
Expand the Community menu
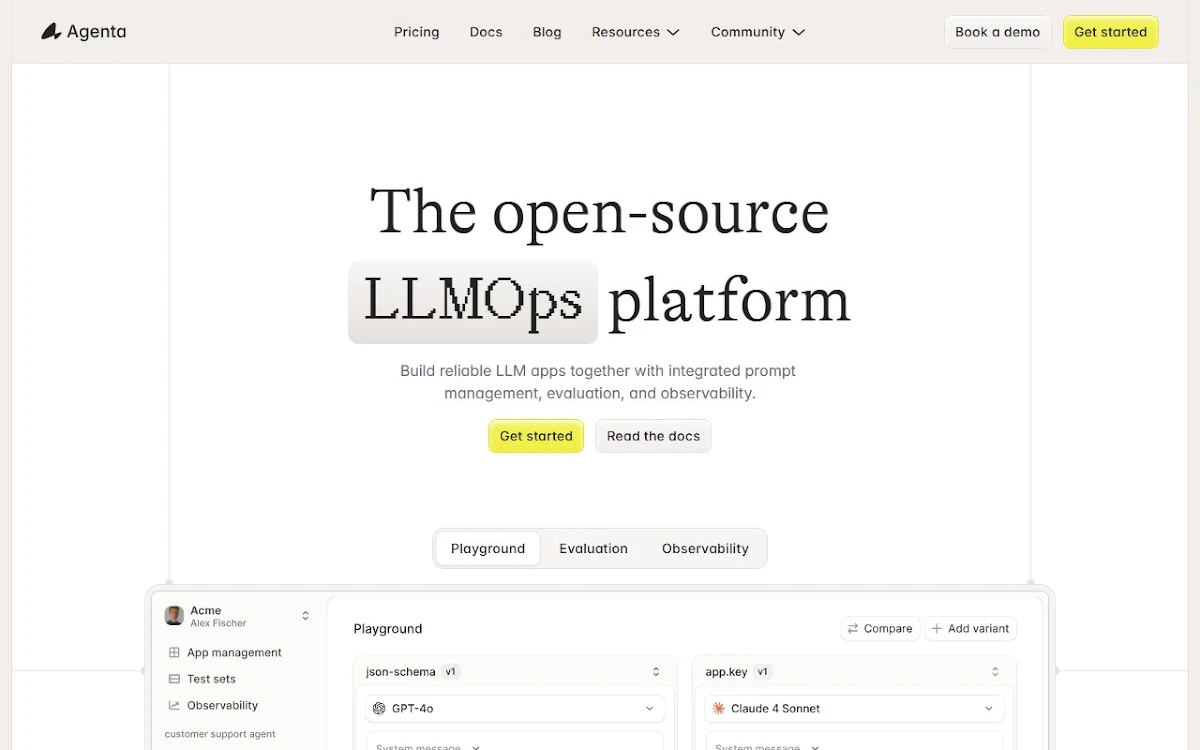pyautogui.click(x=758, y=32)
